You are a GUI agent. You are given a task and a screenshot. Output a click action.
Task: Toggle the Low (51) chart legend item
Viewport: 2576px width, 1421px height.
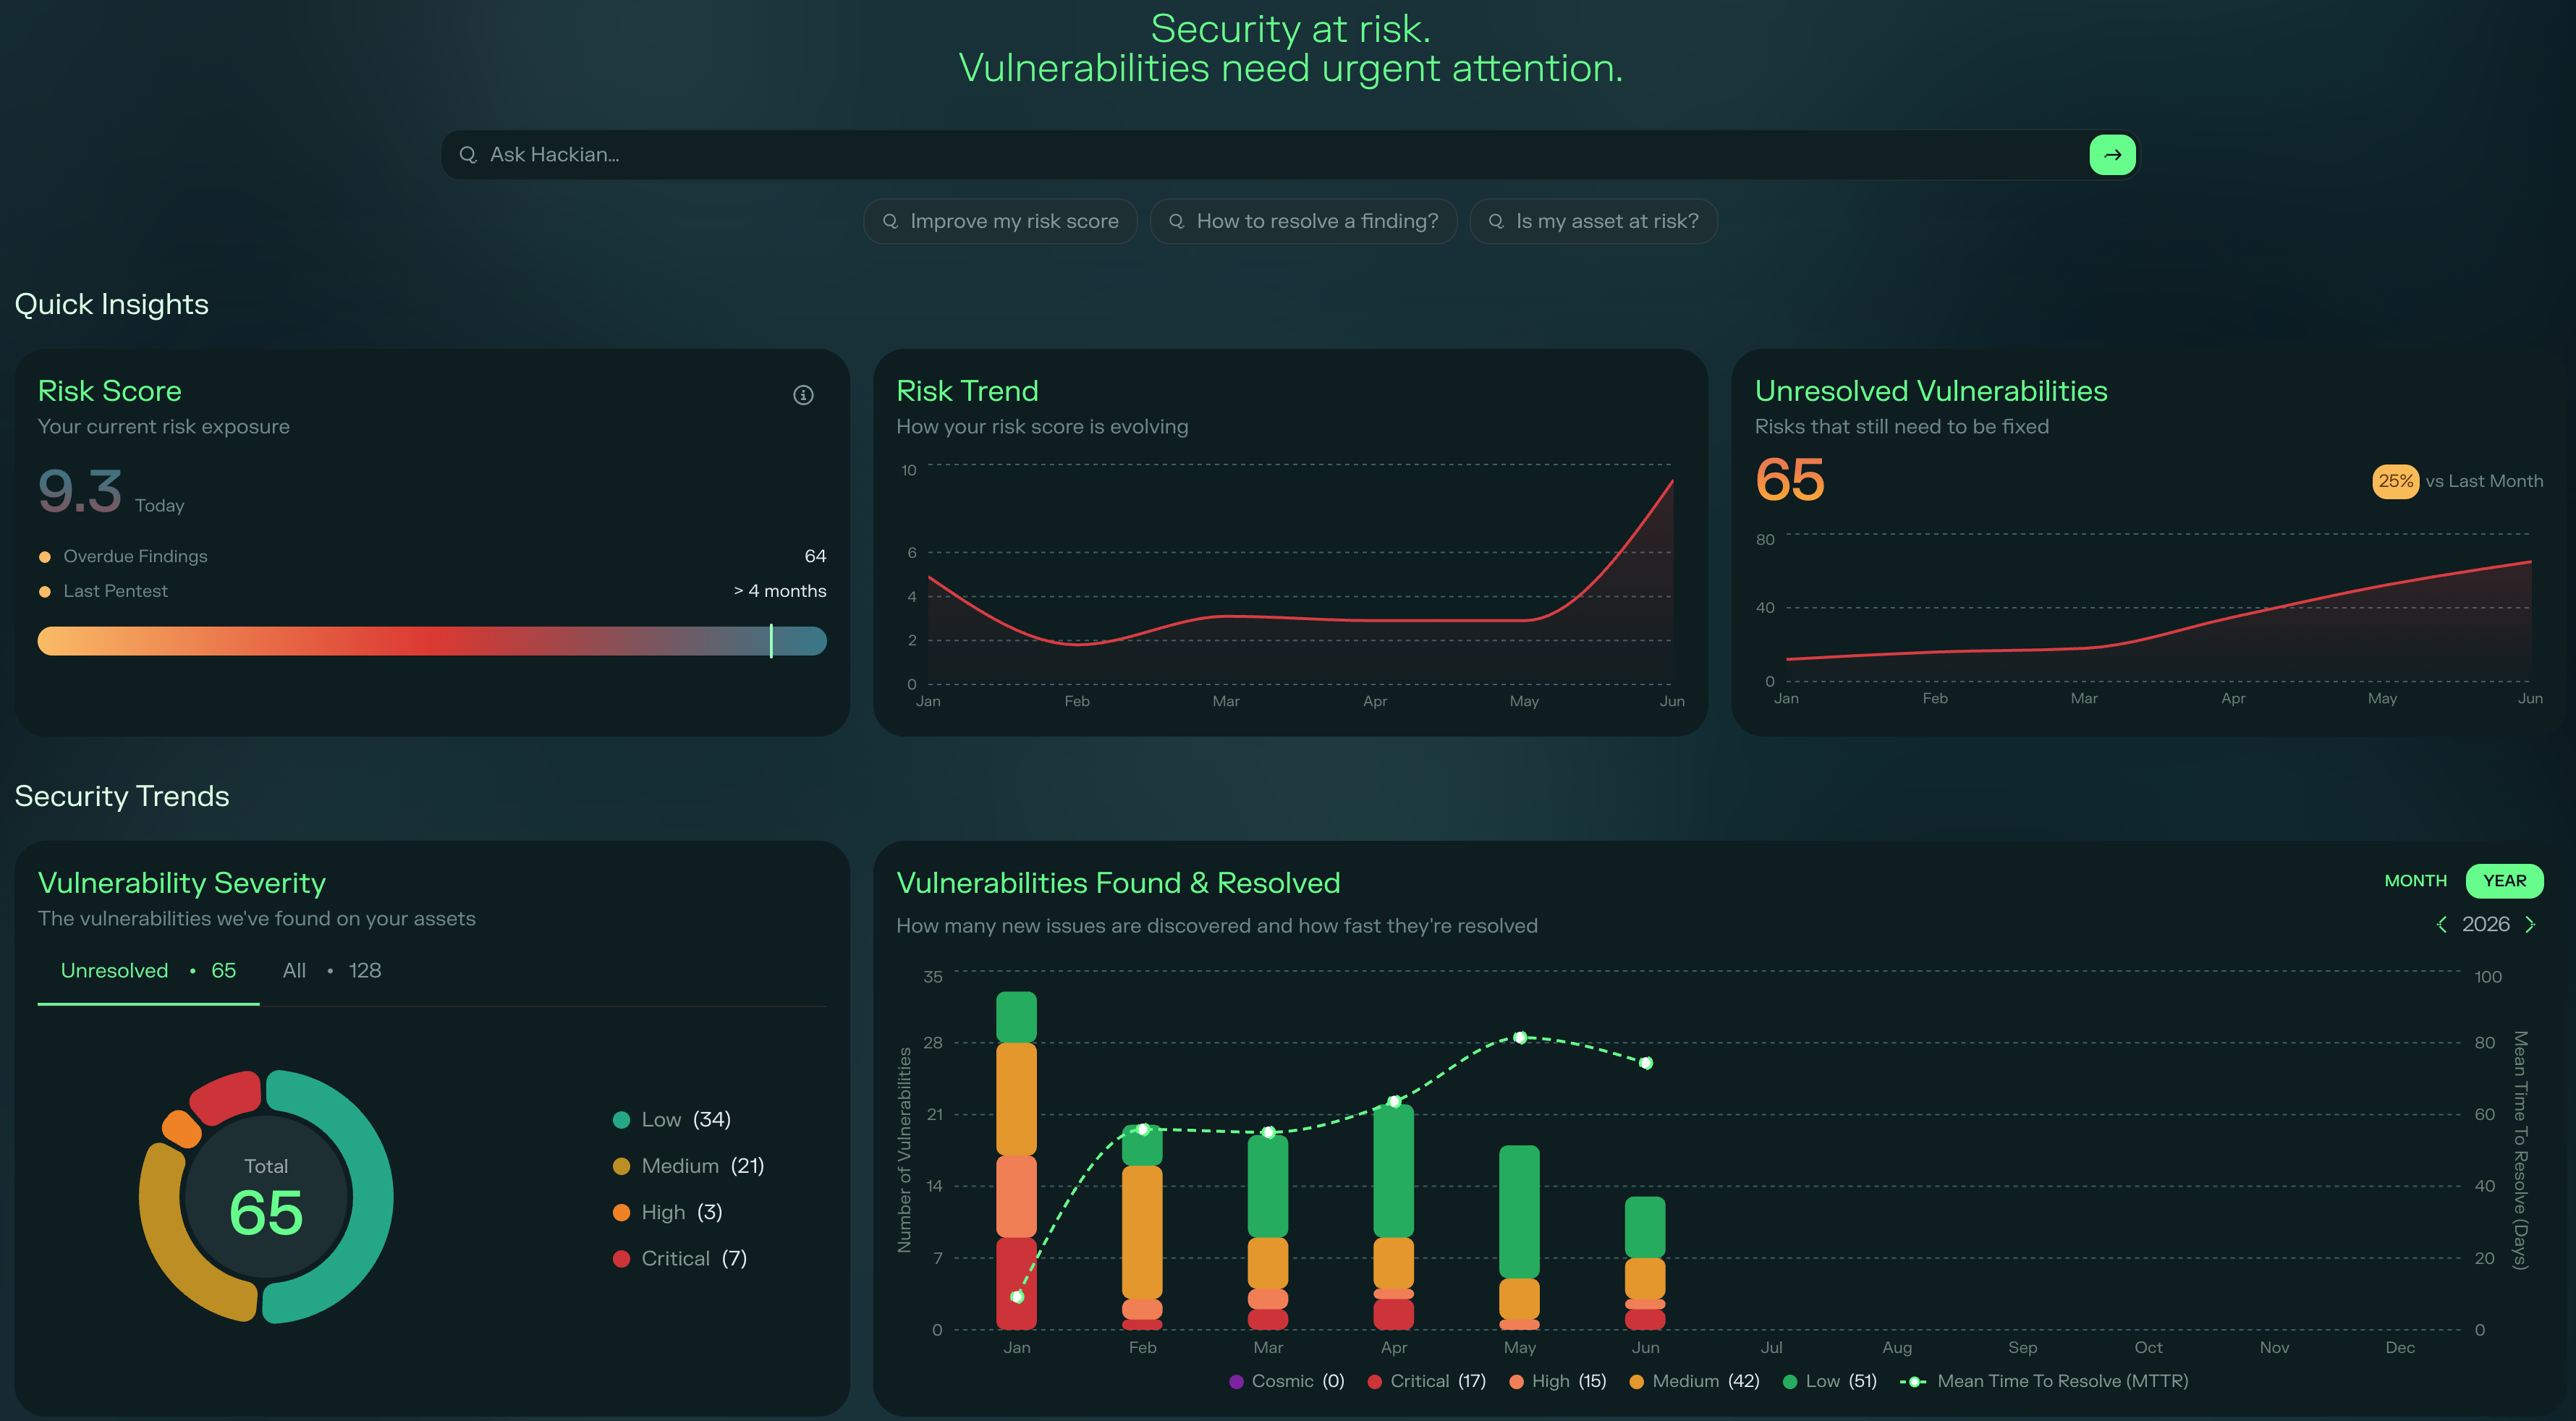pos(1829,1381)
